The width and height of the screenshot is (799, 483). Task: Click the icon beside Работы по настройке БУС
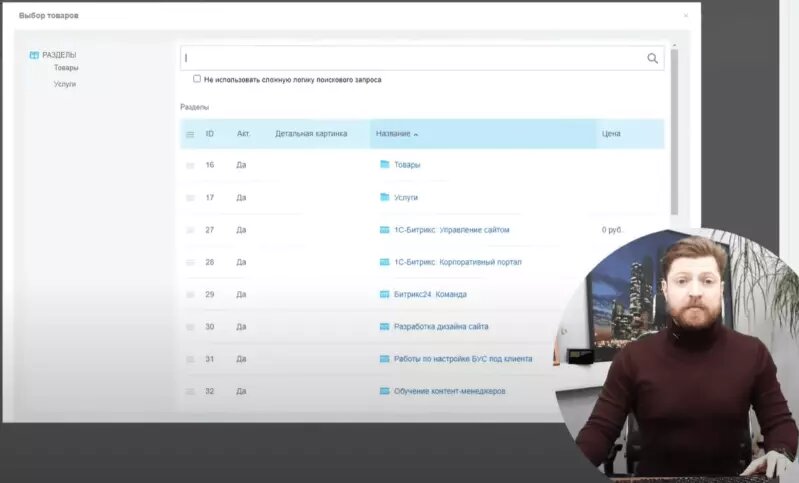pos(385,359)
